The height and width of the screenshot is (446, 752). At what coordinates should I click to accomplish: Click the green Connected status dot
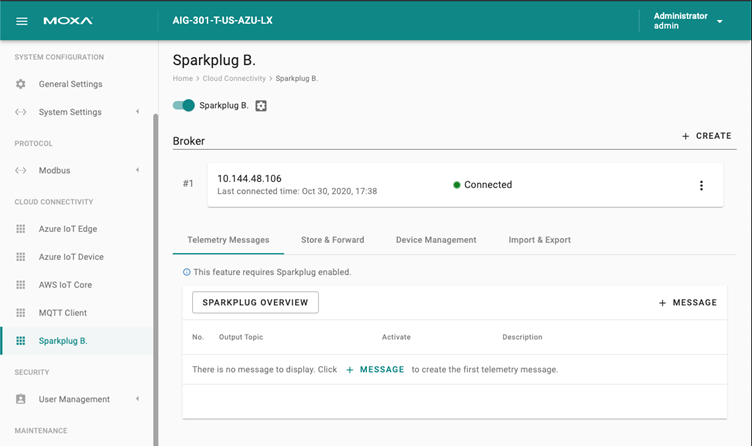(457, 185)
